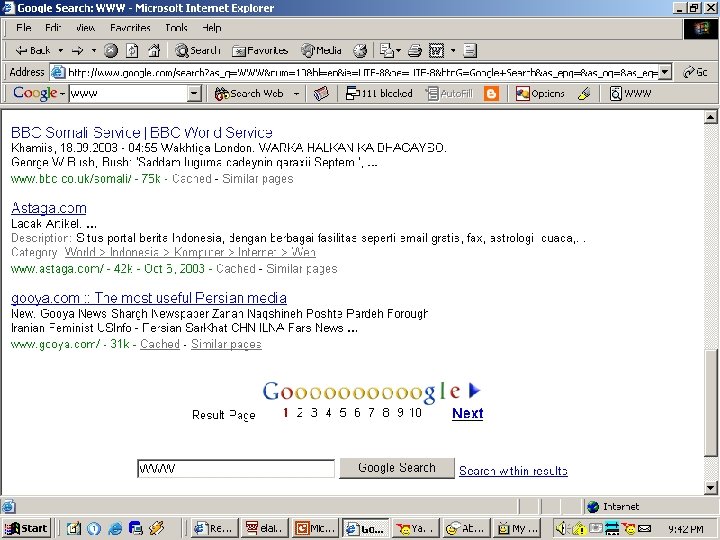Screen dimensions: 720x540
Task: Click the orange Blogger icon
Action: coord(491,94)
